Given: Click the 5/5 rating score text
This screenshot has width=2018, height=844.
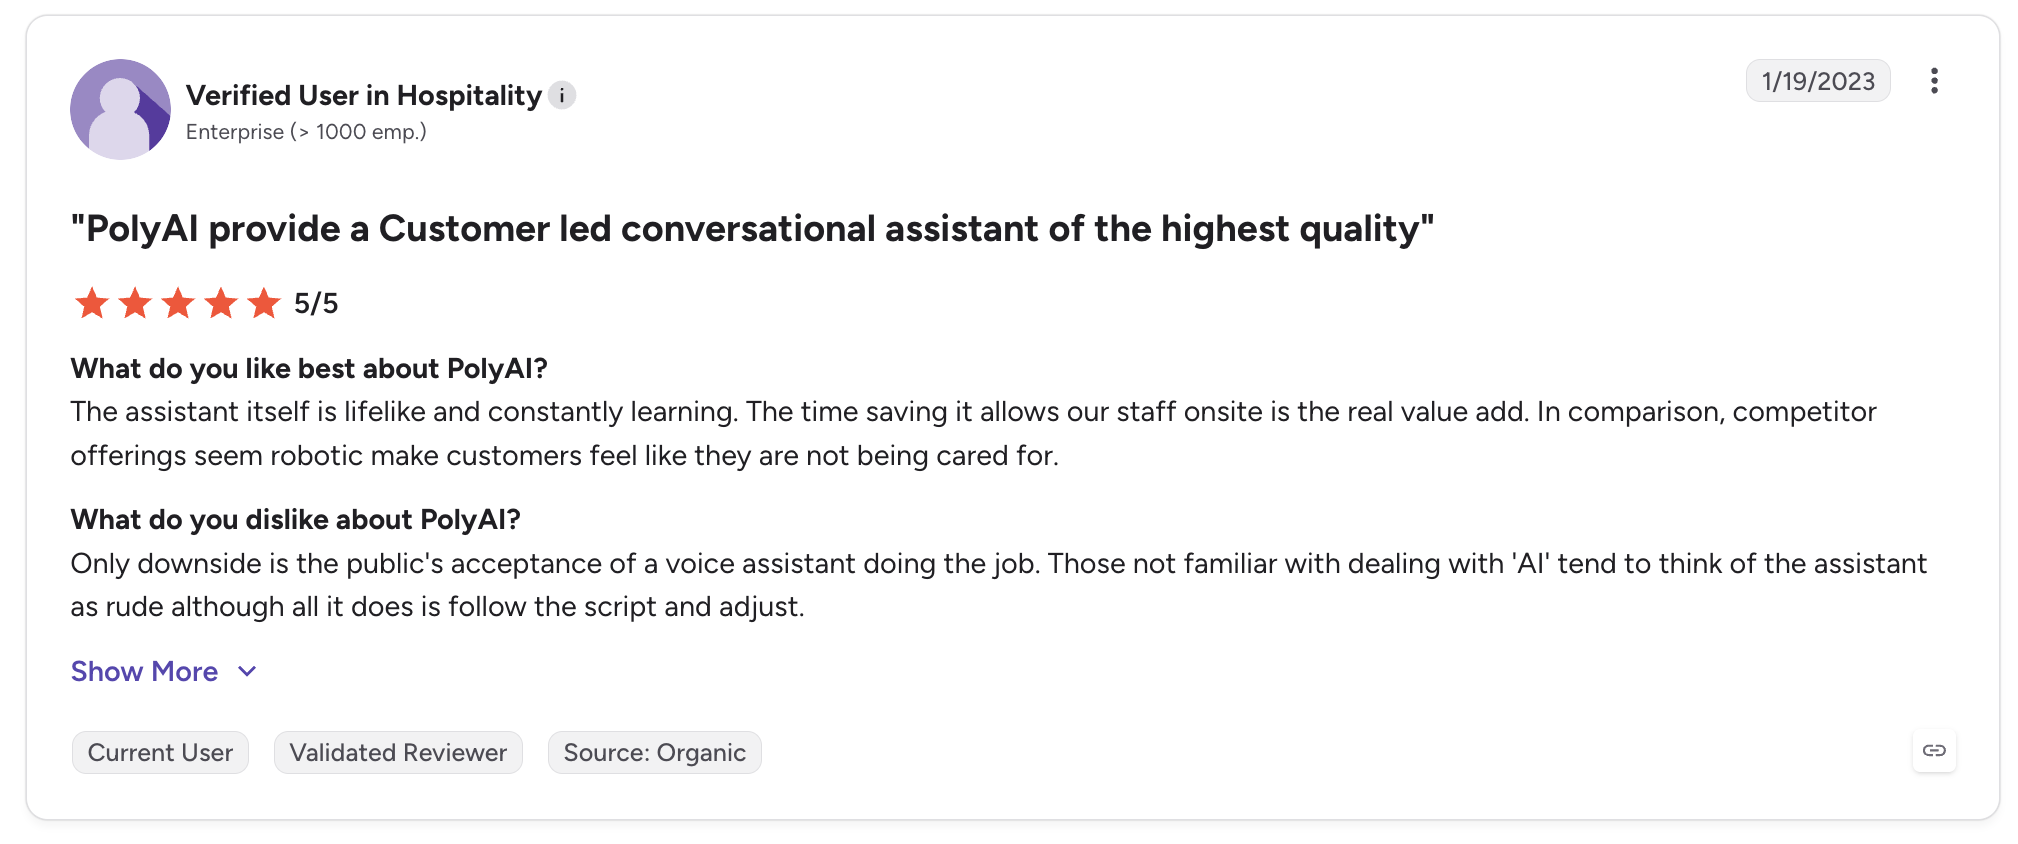Looking at the screenshot, I should [316, 303].
